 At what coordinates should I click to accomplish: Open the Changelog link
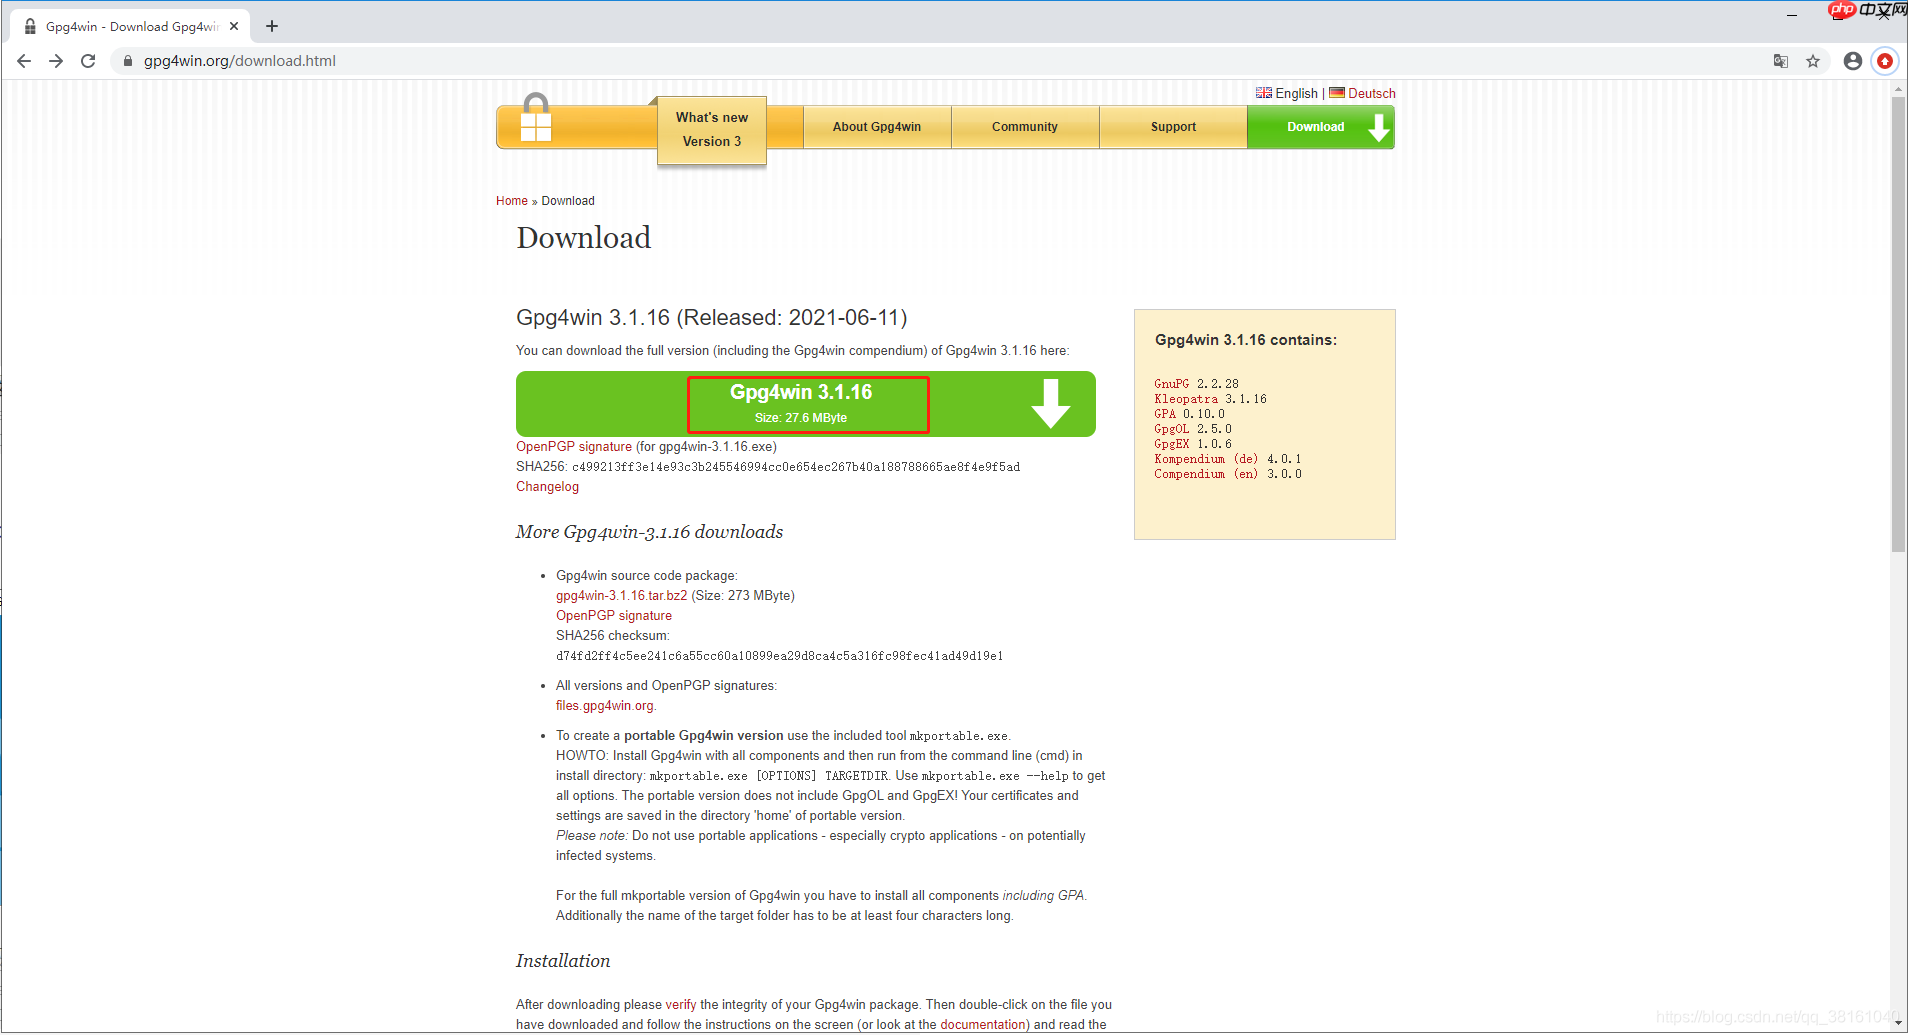click(x=547, y=487)
